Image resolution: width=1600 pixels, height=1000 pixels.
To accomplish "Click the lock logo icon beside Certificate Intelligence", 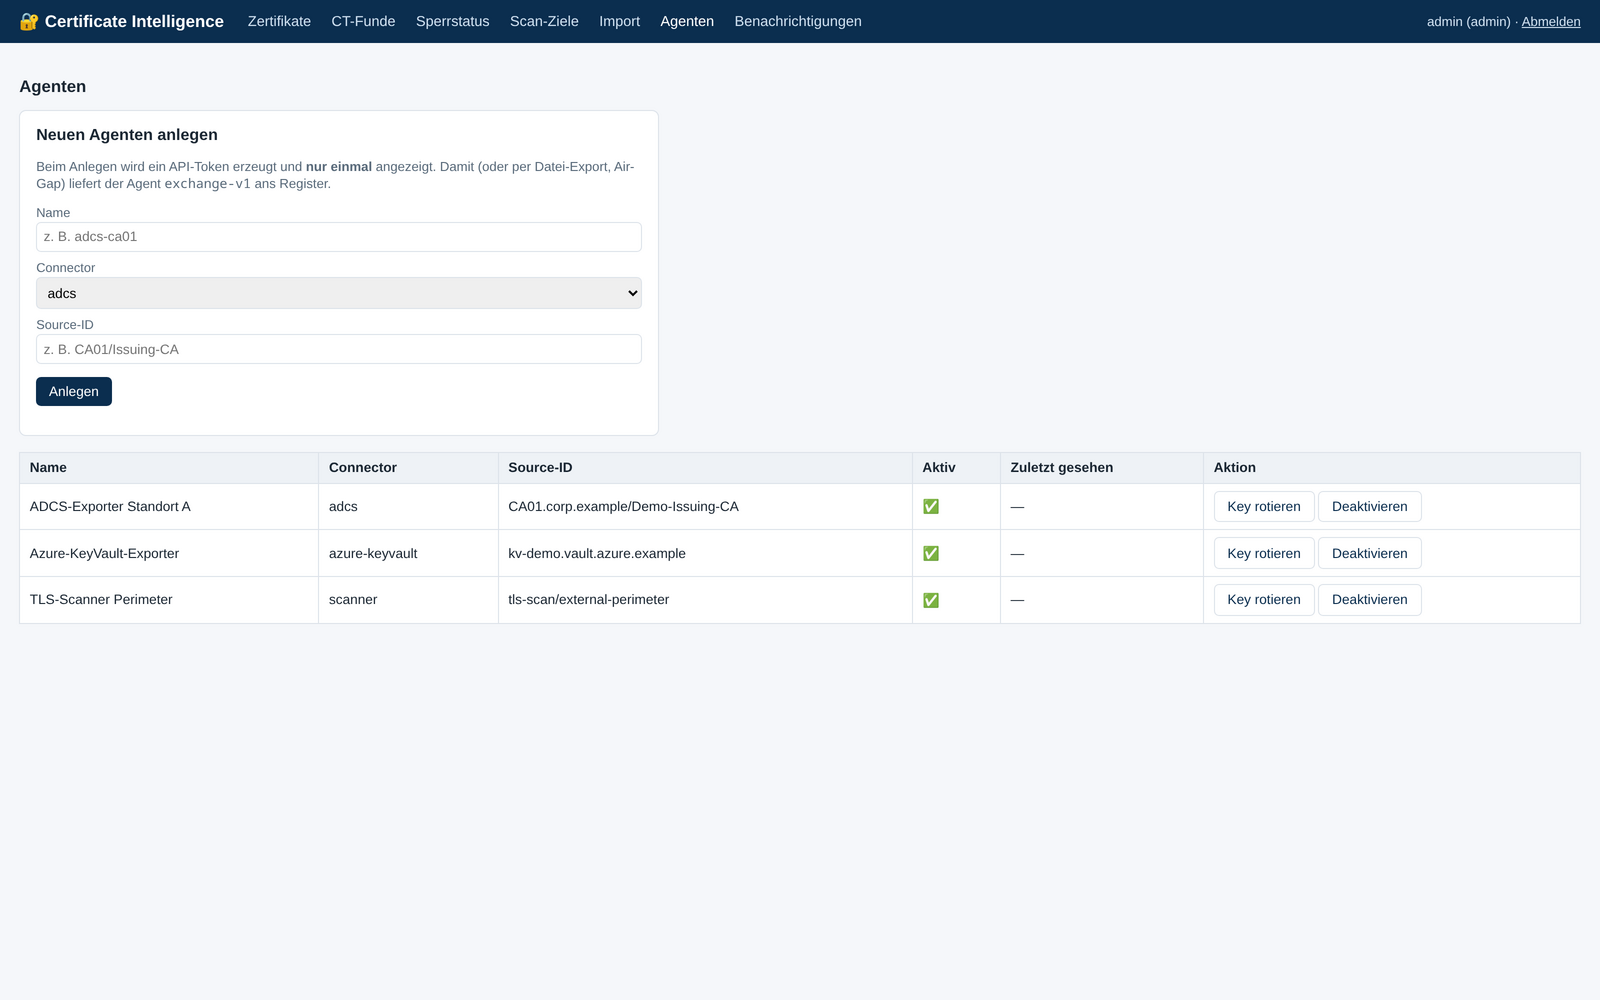I will (29, 22).
